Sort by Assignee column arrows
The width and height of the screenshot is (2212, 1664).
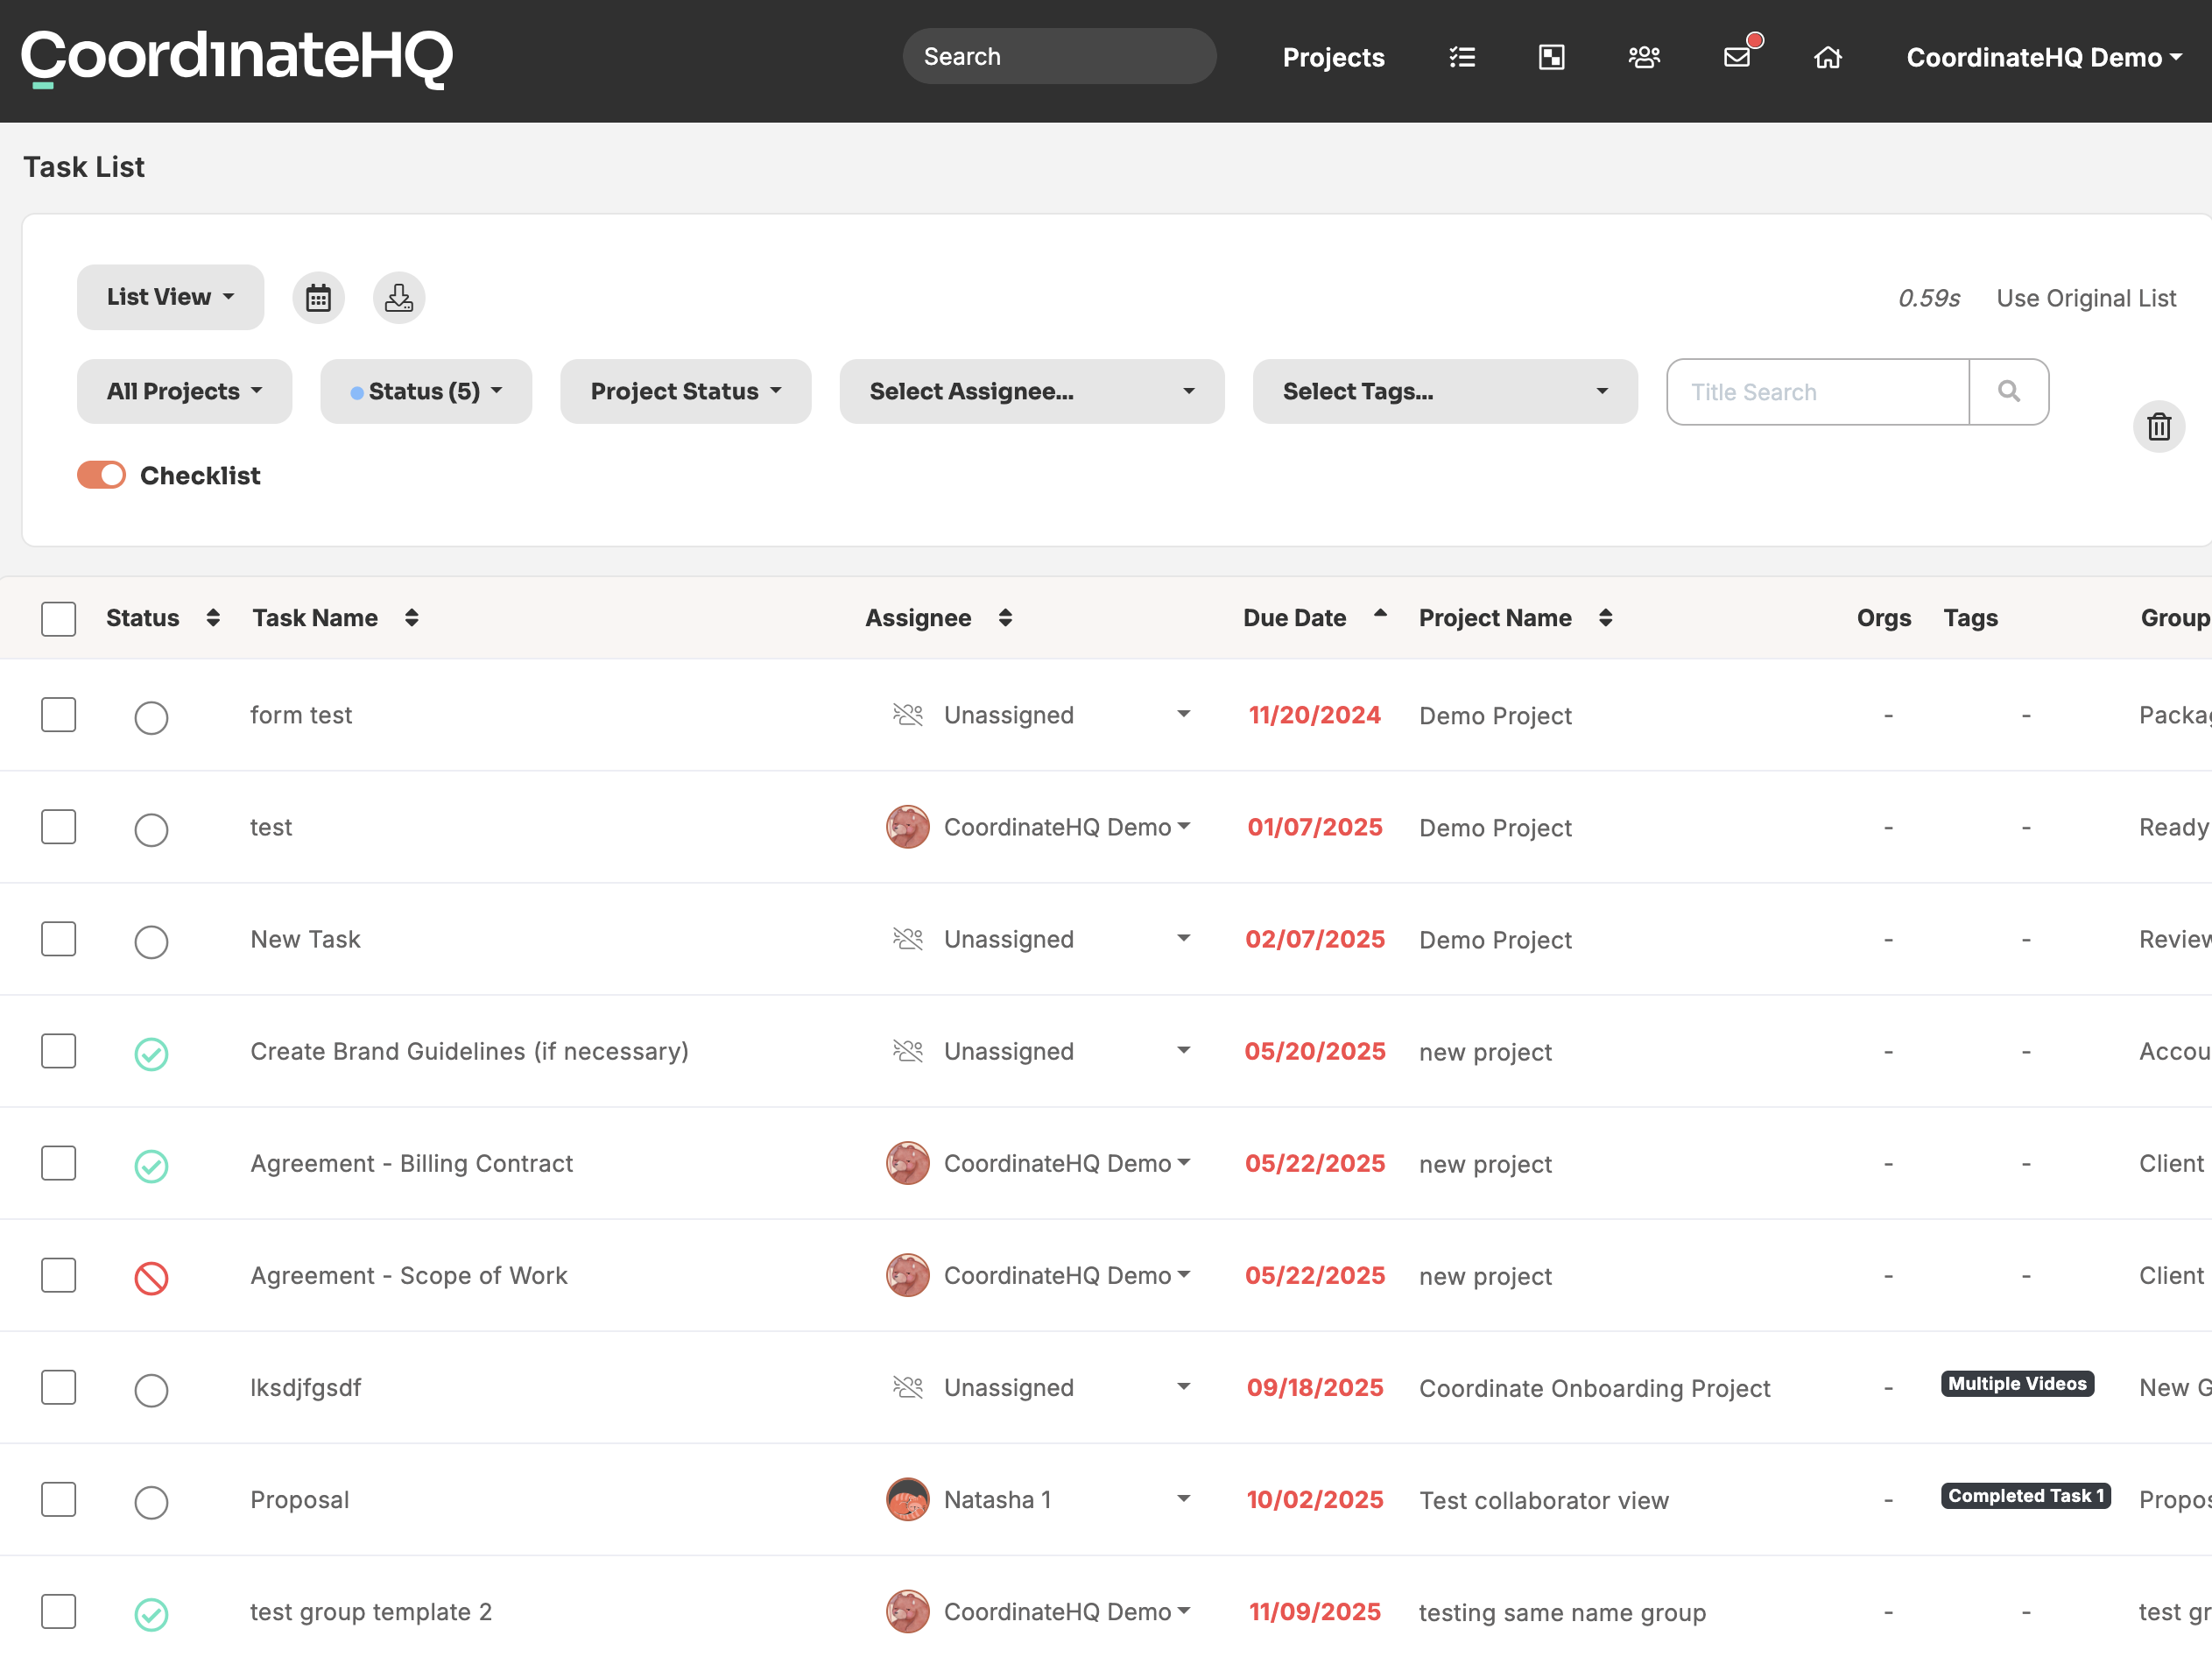click(x=1005, y=618)
